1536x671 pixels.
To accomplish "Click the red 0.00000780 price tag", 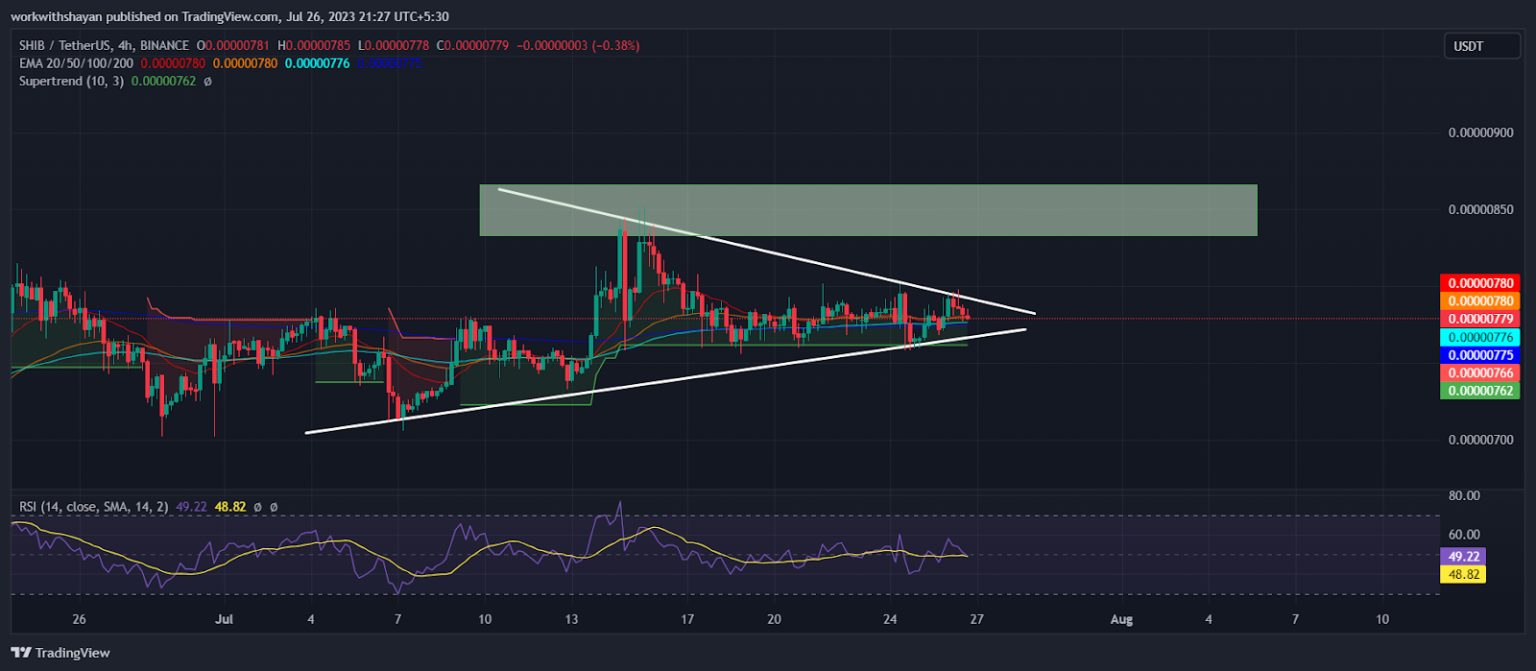I will (1478, 283).
